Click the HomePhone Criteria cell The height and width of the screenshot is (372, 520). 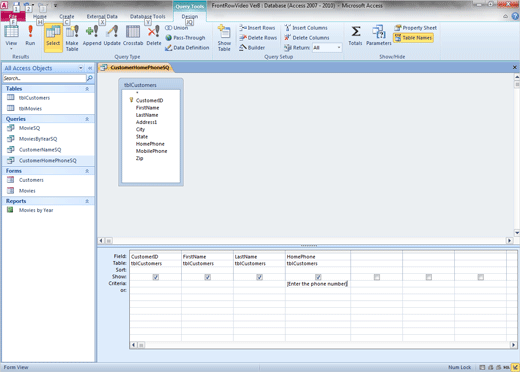pyautogui.click(x=318, y=284)
